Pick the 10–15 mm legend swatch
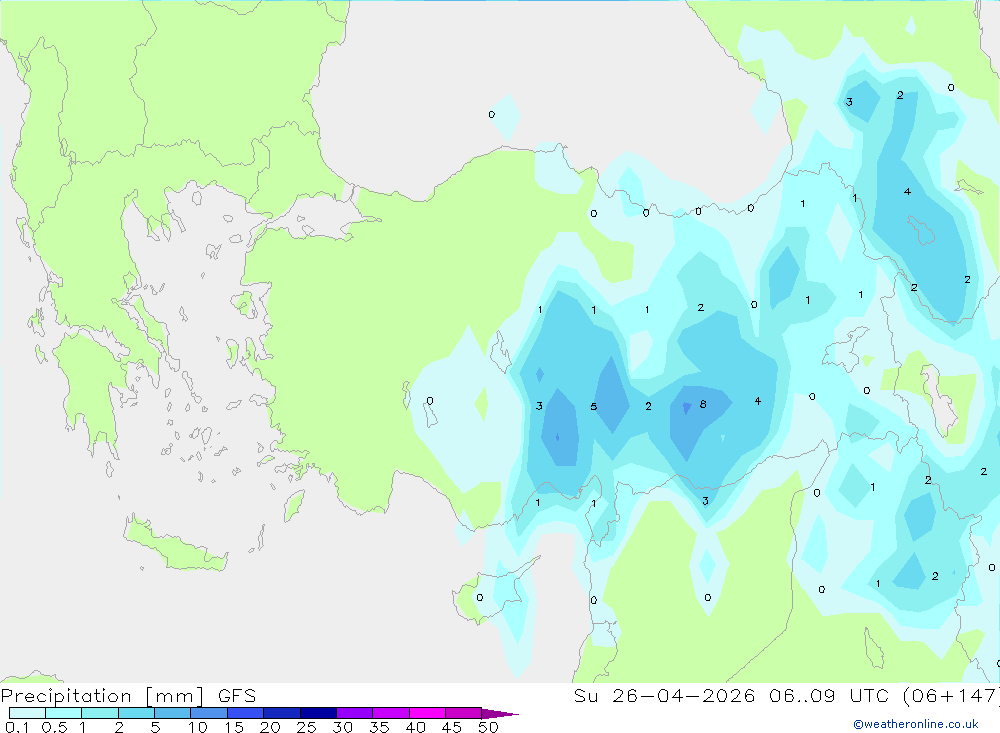The width and height of the screenshot is (1000, 733). 209,713
